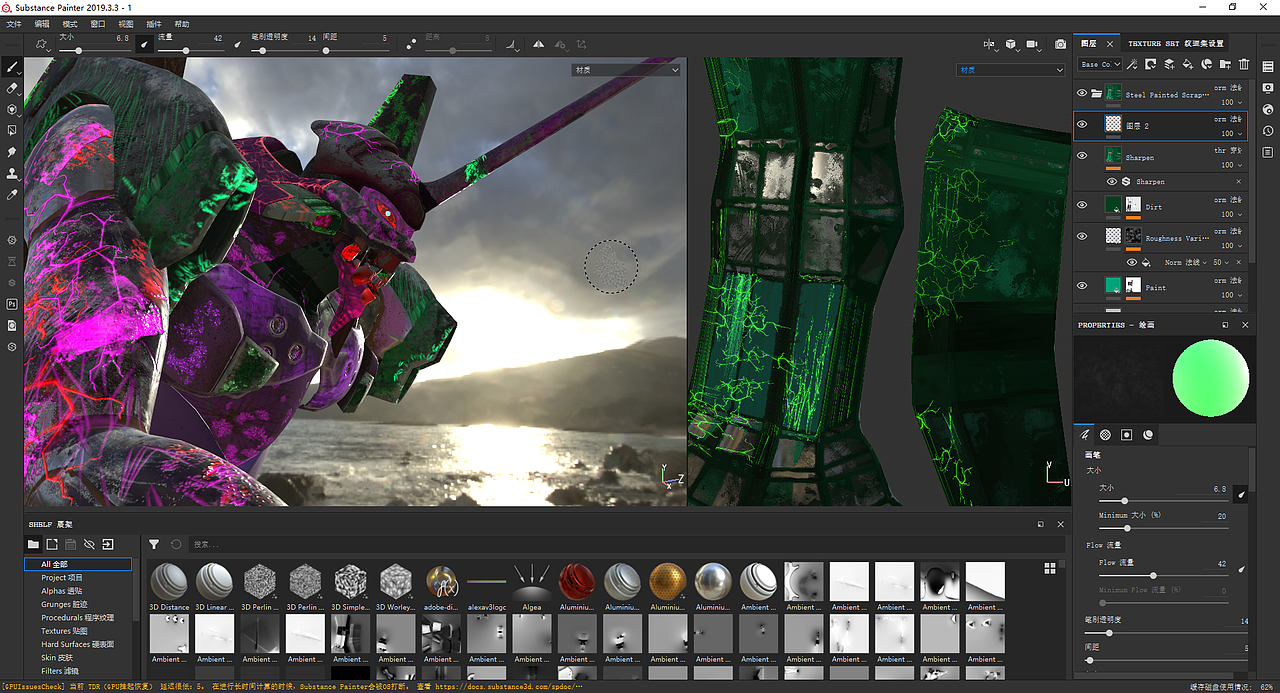Screen dimensions: 1280x693
Task: Click the Shelf filter funnel icon
Action: (x=154, y=545)
